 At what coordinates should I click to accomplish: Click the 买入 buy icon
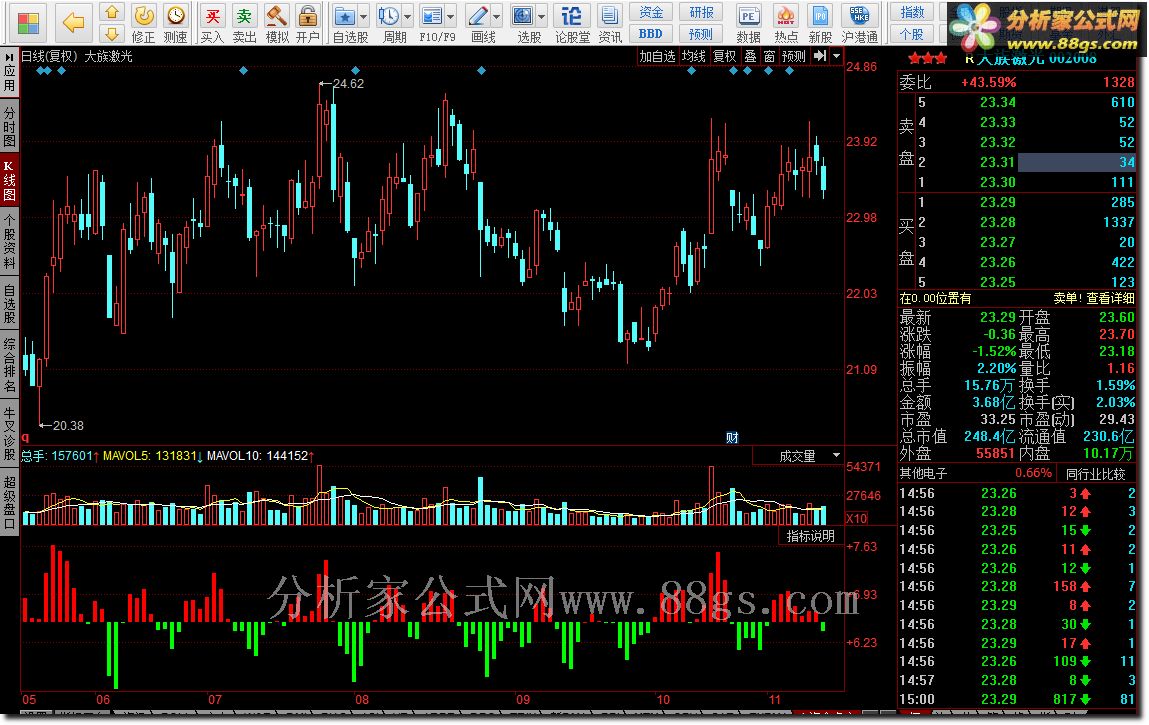click(x=213, y=23)
